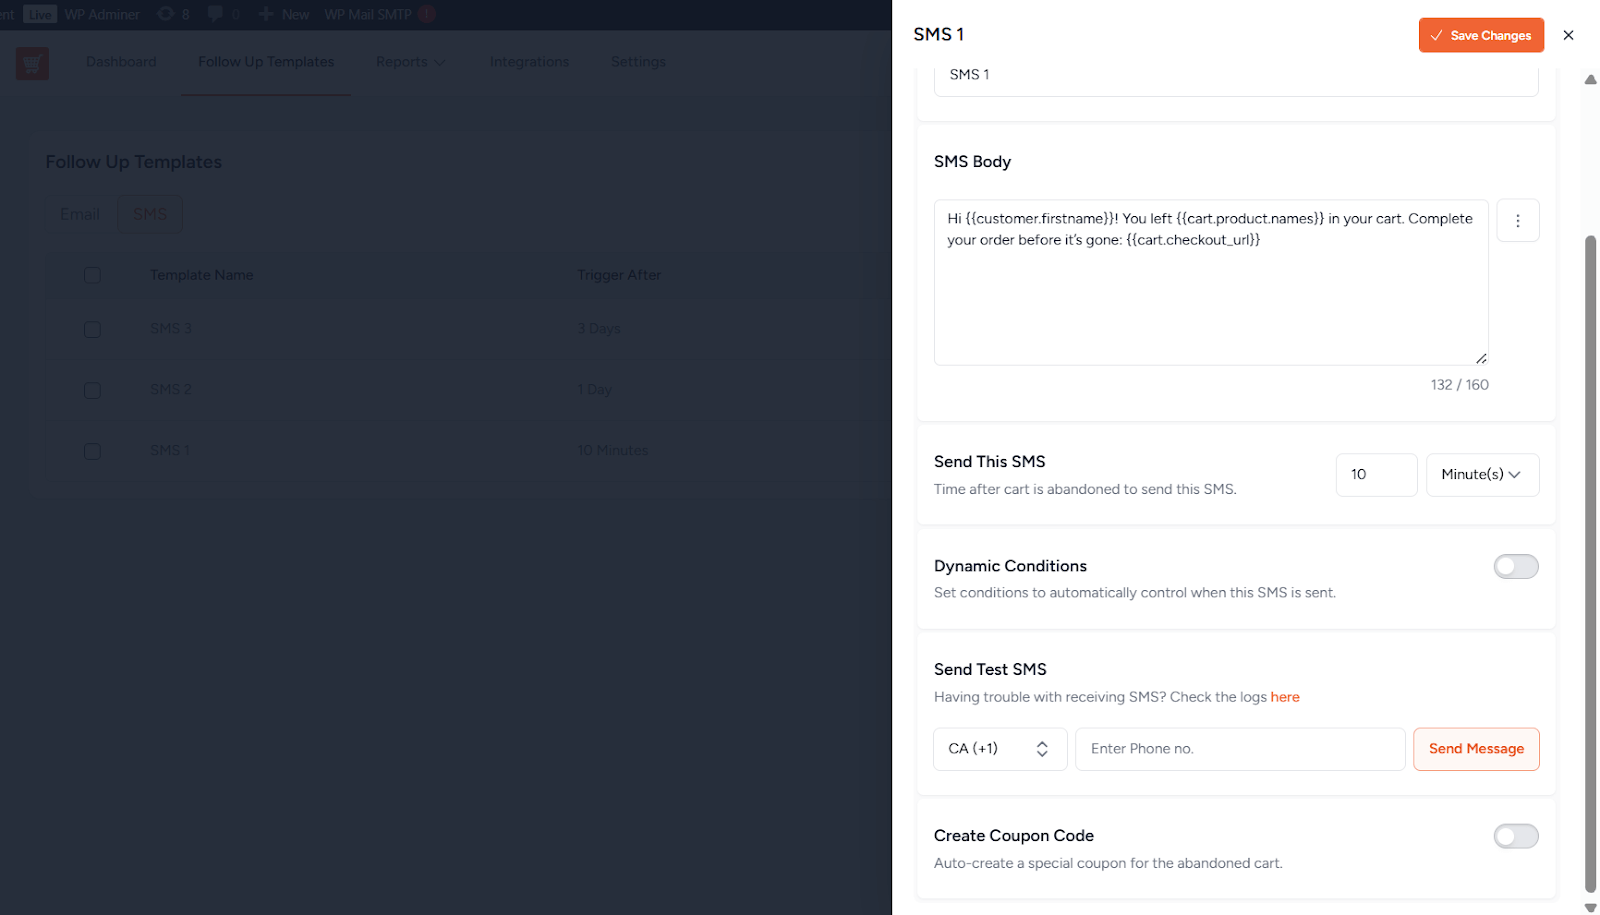Click the WP Mail SMTP alert badge
This screenshot has width=1600, height=915.
point(427,14)
